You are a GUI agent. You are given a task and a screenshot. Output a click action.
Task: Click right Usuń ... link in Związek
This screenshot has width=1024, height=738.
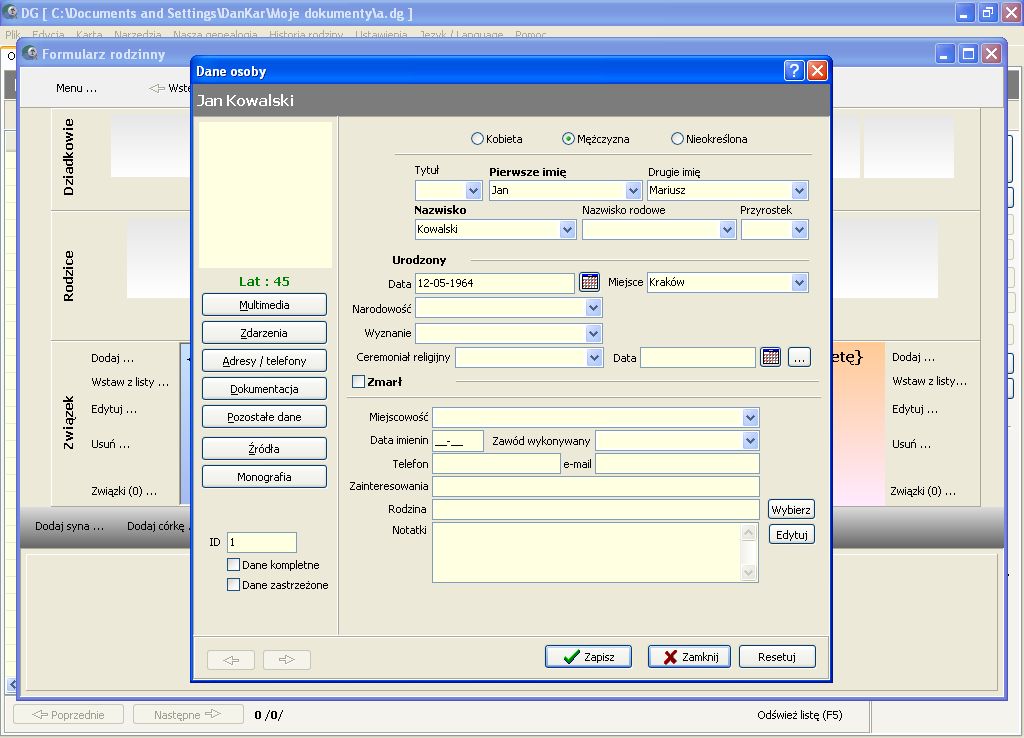pos(912,444)
